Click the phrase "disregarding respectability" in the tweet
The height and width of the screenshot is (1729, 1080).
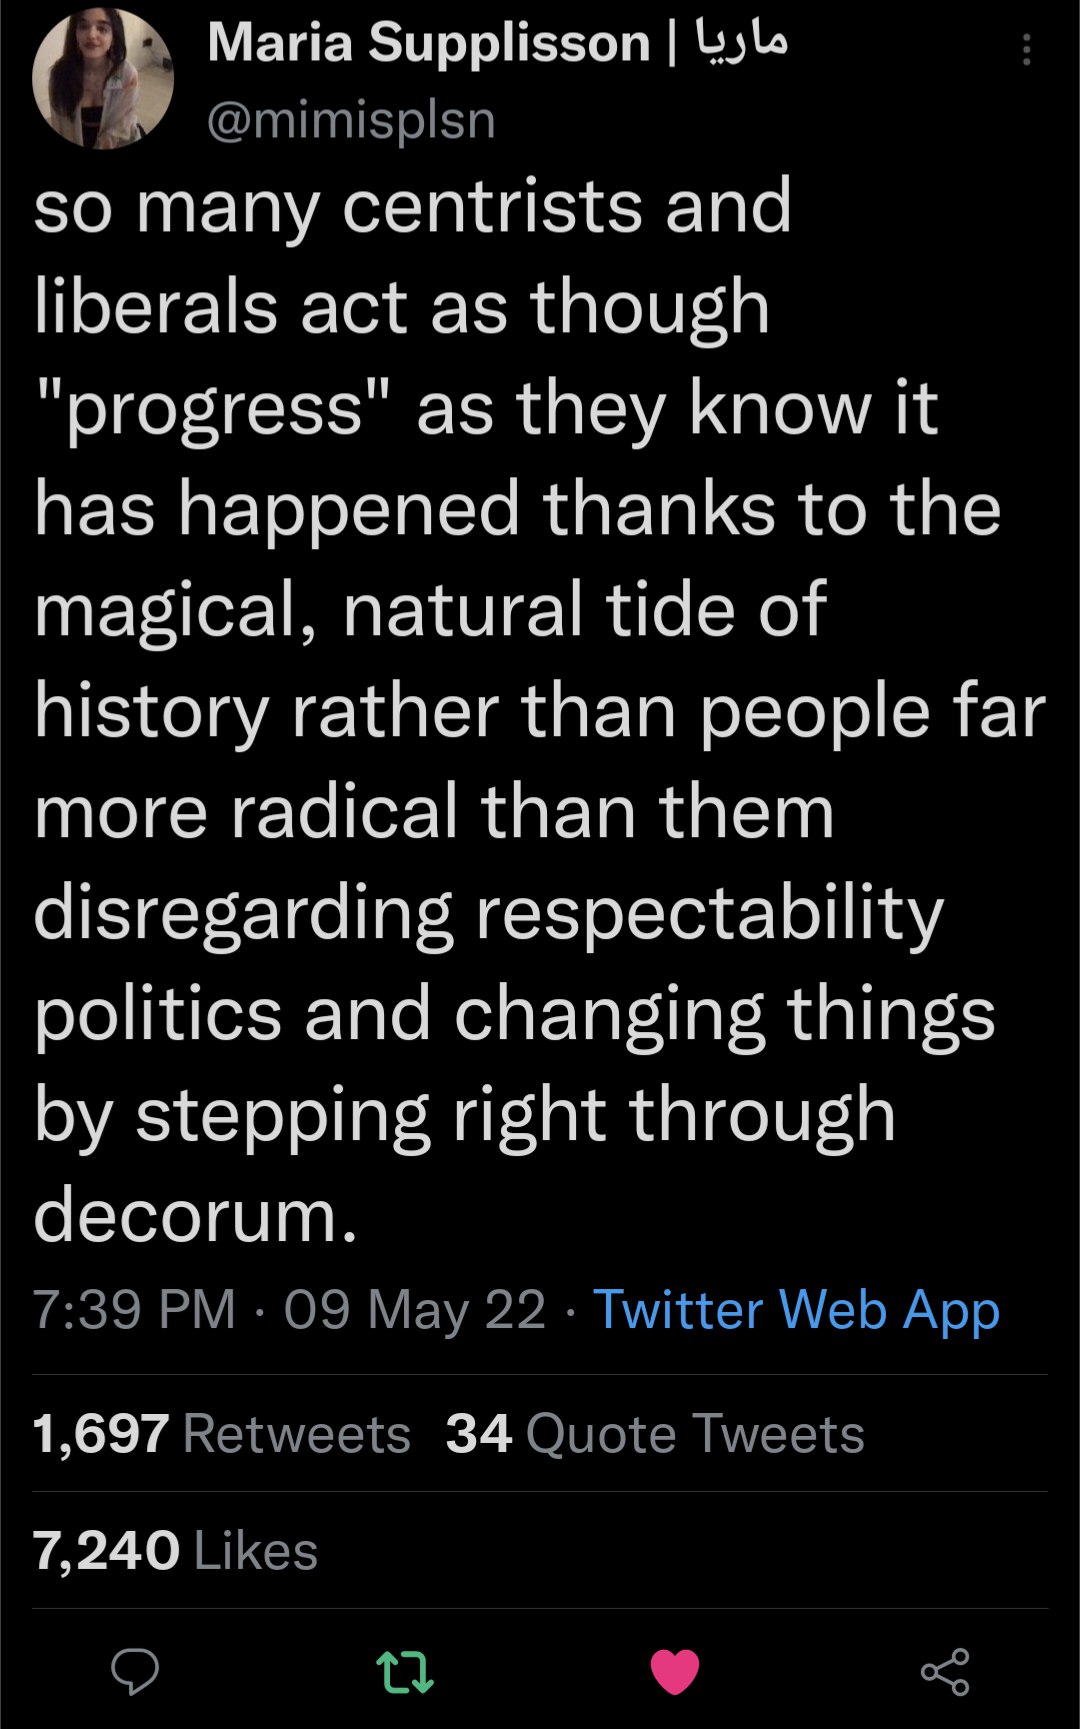[x=488, y=913]
